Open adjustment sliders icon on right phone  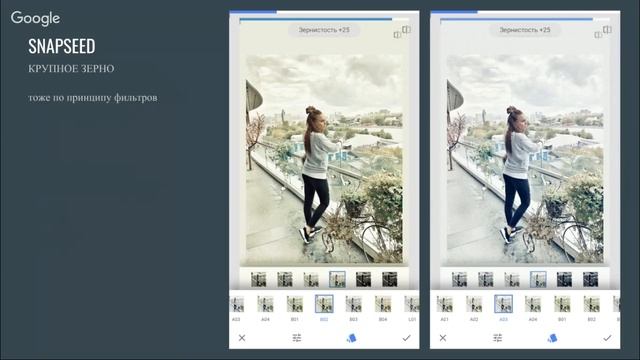pos(498,338)
